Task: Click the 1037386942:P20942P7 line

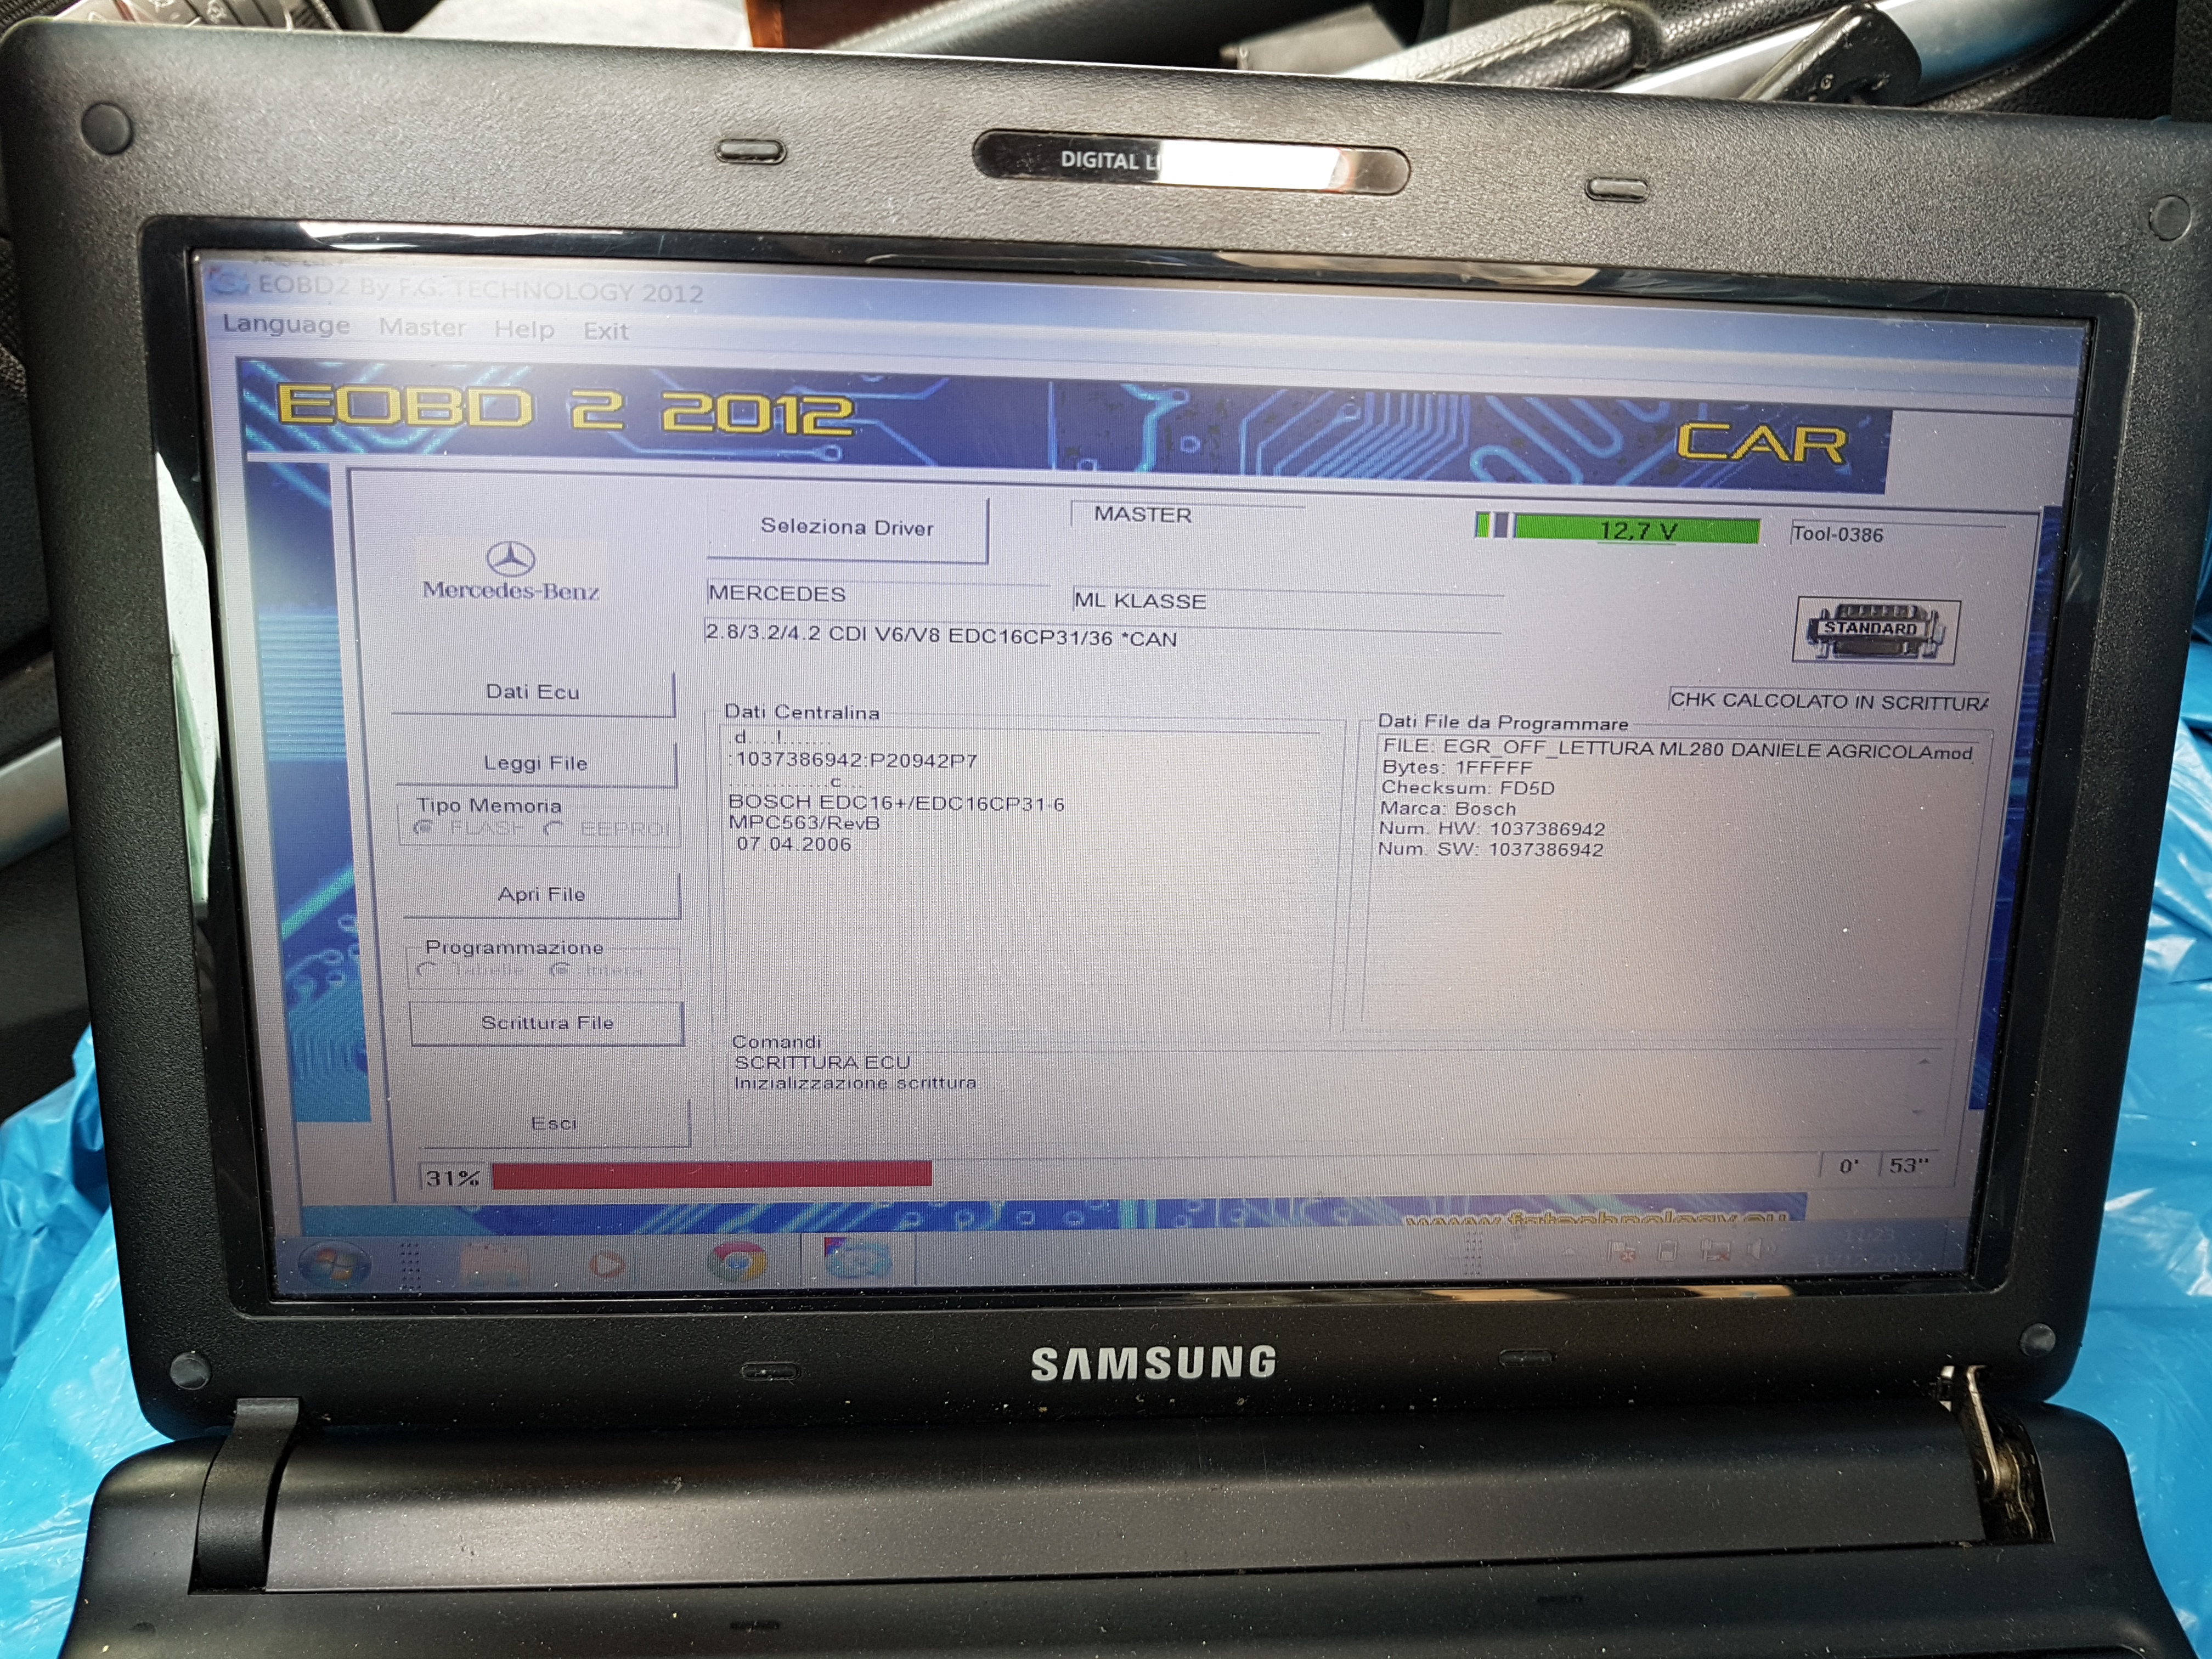Action: [853, 760]
